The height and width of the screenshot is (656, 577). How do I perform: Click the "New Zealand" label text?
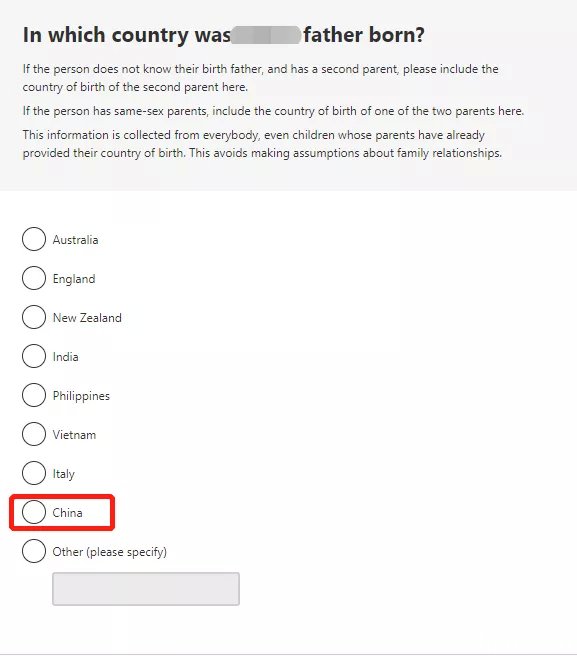[x=87, y=318]
